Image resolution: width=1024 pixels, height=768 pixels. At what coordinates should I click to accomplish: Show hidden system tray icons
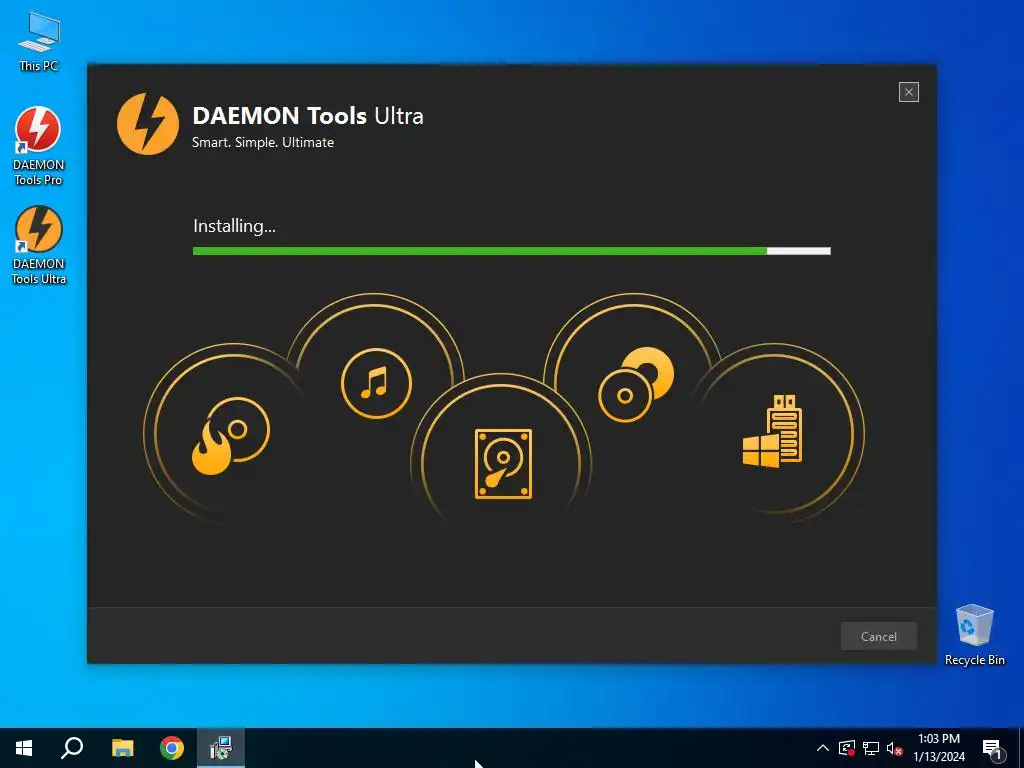tap(823, 748)
